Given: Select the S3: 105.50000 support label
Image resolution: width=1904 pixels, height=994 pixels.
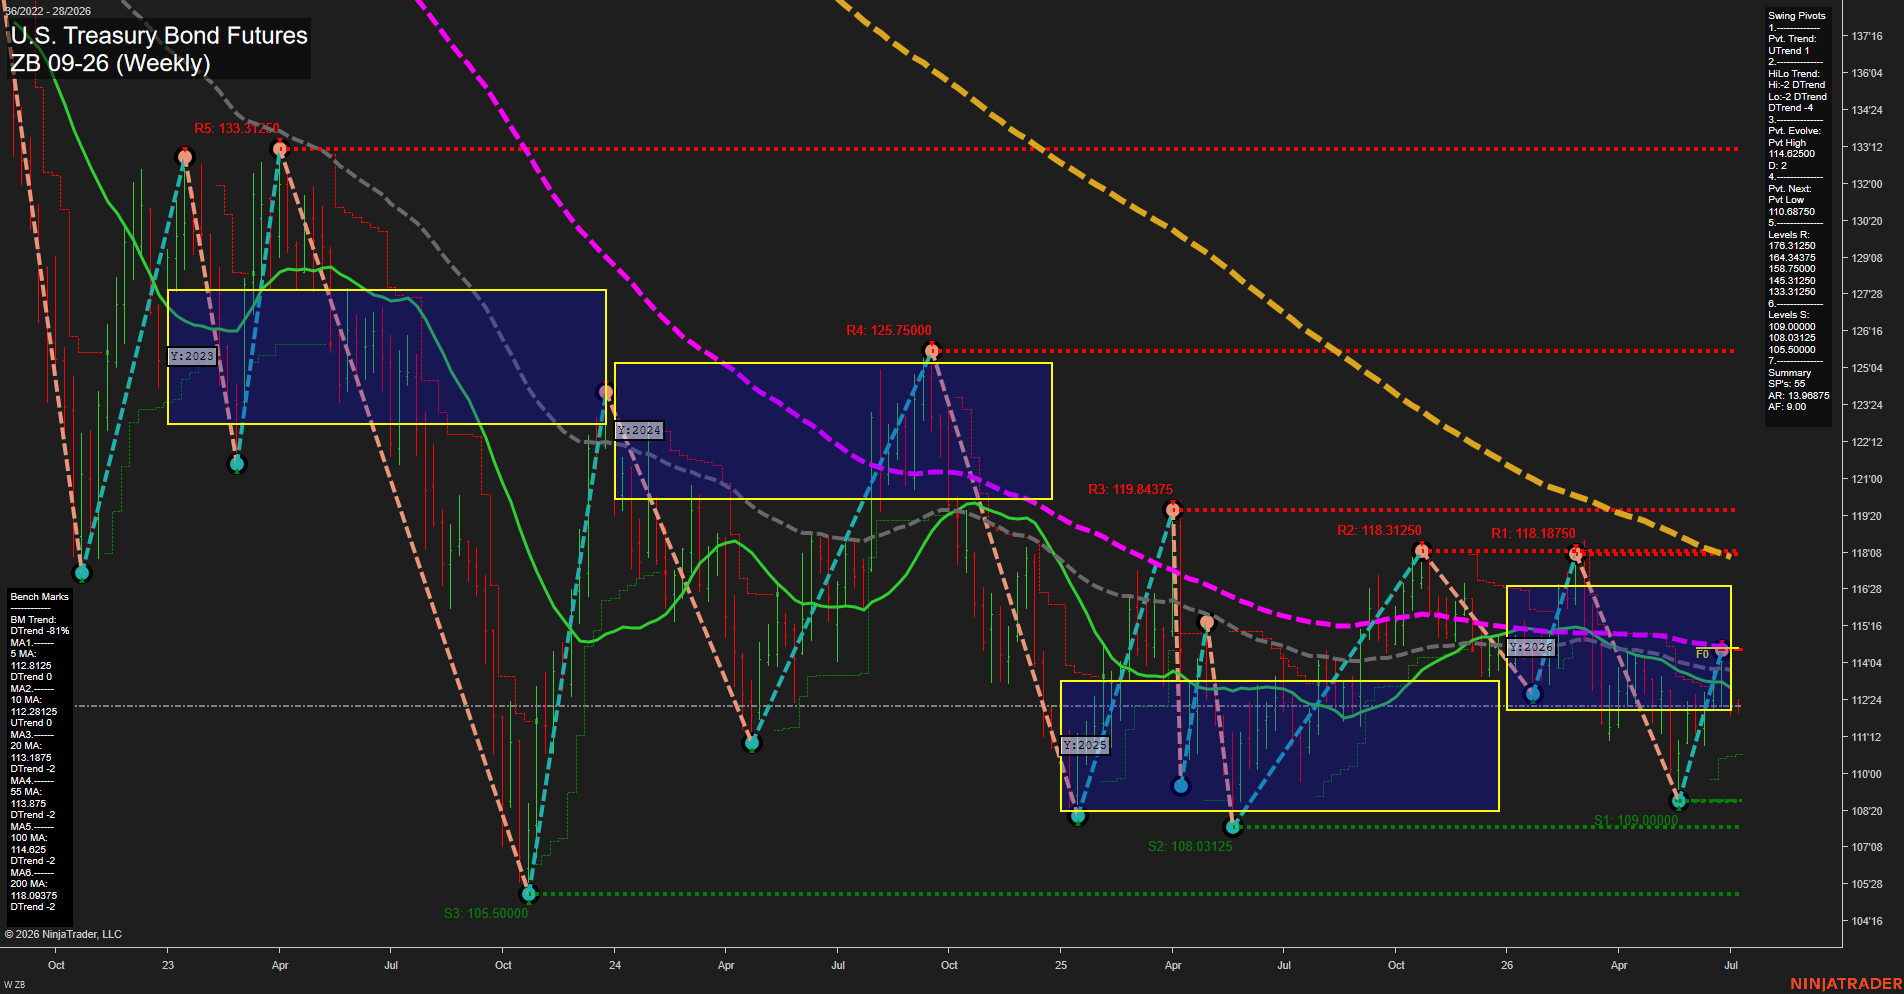Looking at the screenshot, I should 486,914.
